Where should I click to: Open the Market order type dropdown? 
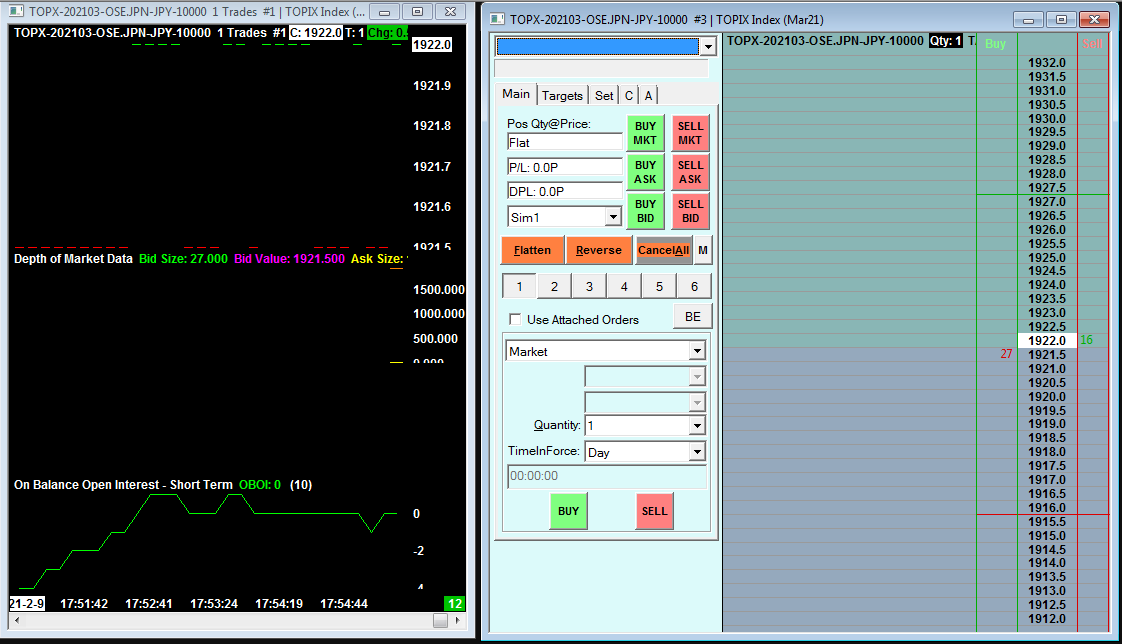click(x=697, y=351)
